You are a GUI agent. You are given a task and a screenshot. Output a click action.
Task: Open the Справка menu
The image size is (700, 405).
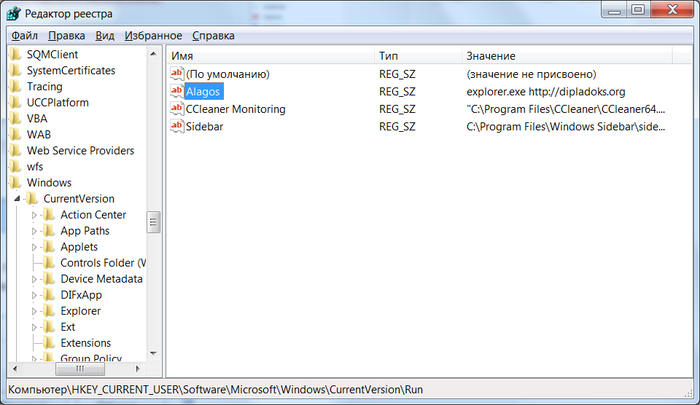pyautogui.click(x=213, y=35)
